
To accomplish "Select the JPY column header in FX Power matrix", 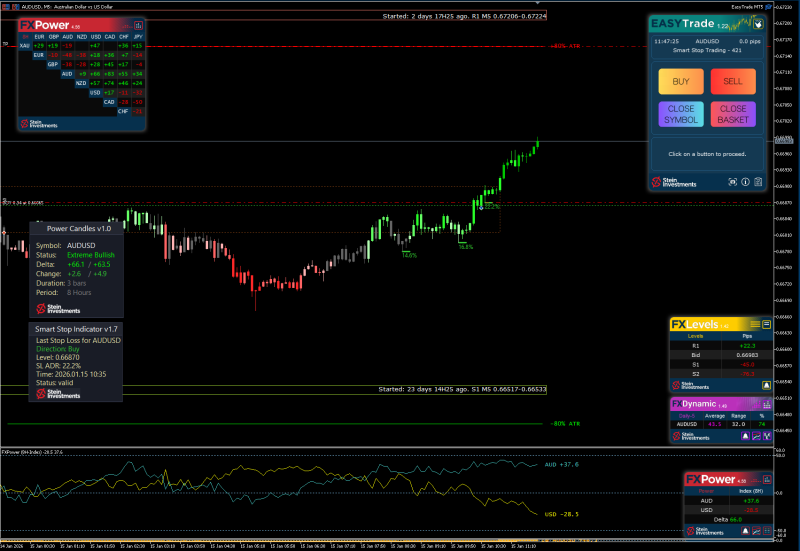I will click(138, 37).
